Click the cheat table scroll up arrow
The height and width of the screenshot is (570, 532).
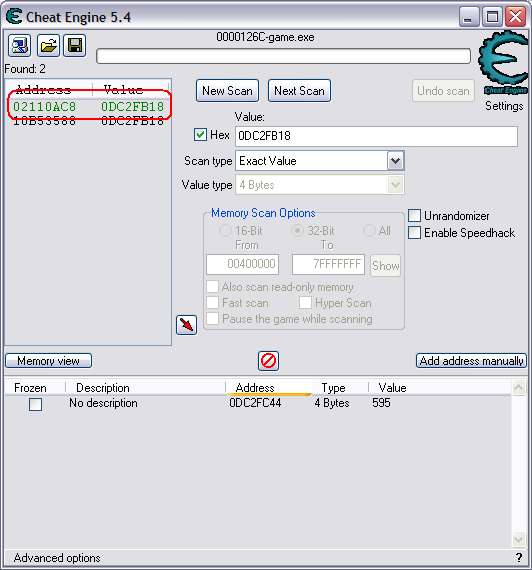pyautogui.click(x=519, y=388)
